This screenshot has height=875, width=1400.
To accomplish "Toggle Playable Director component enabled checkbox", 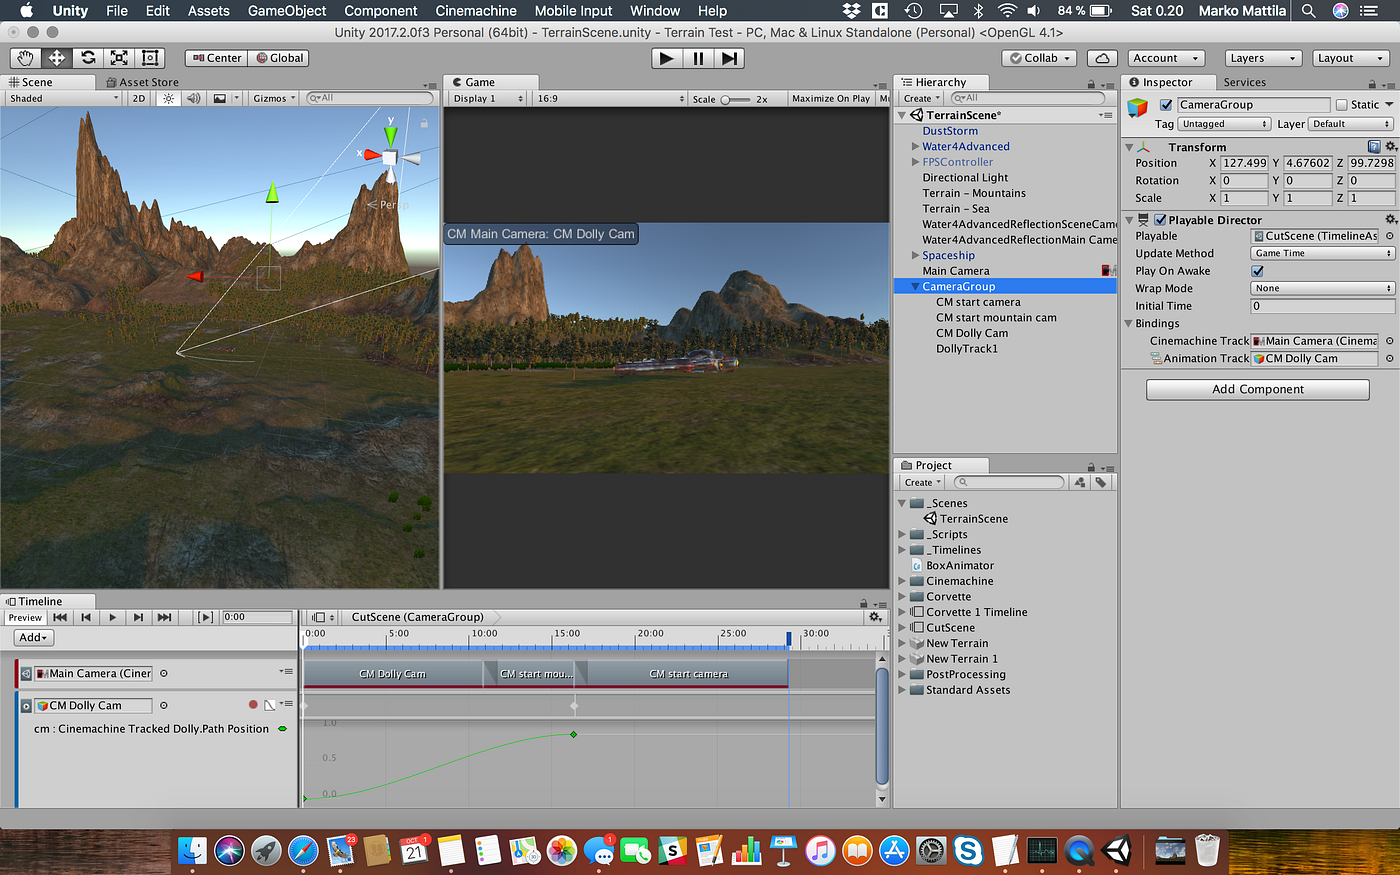I will (x=1160, y=220).
